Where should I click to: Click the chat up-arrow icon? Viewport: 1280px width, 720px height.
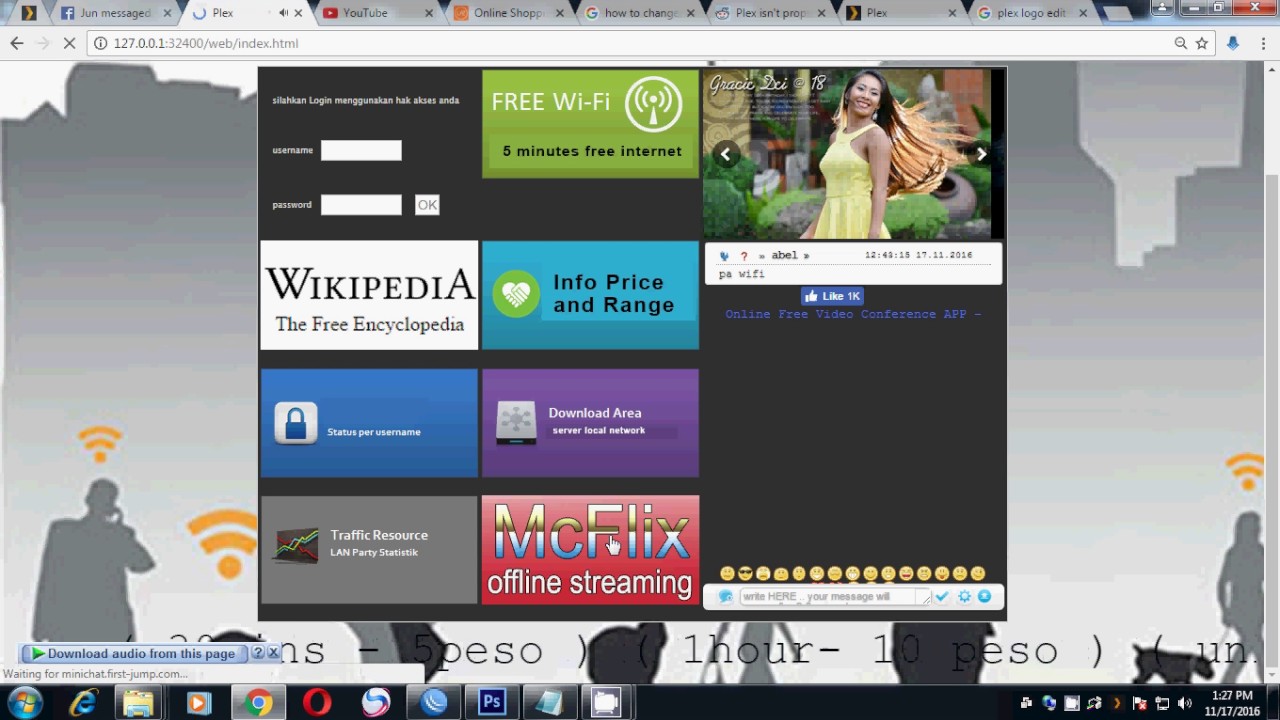(x=984, y=597)
